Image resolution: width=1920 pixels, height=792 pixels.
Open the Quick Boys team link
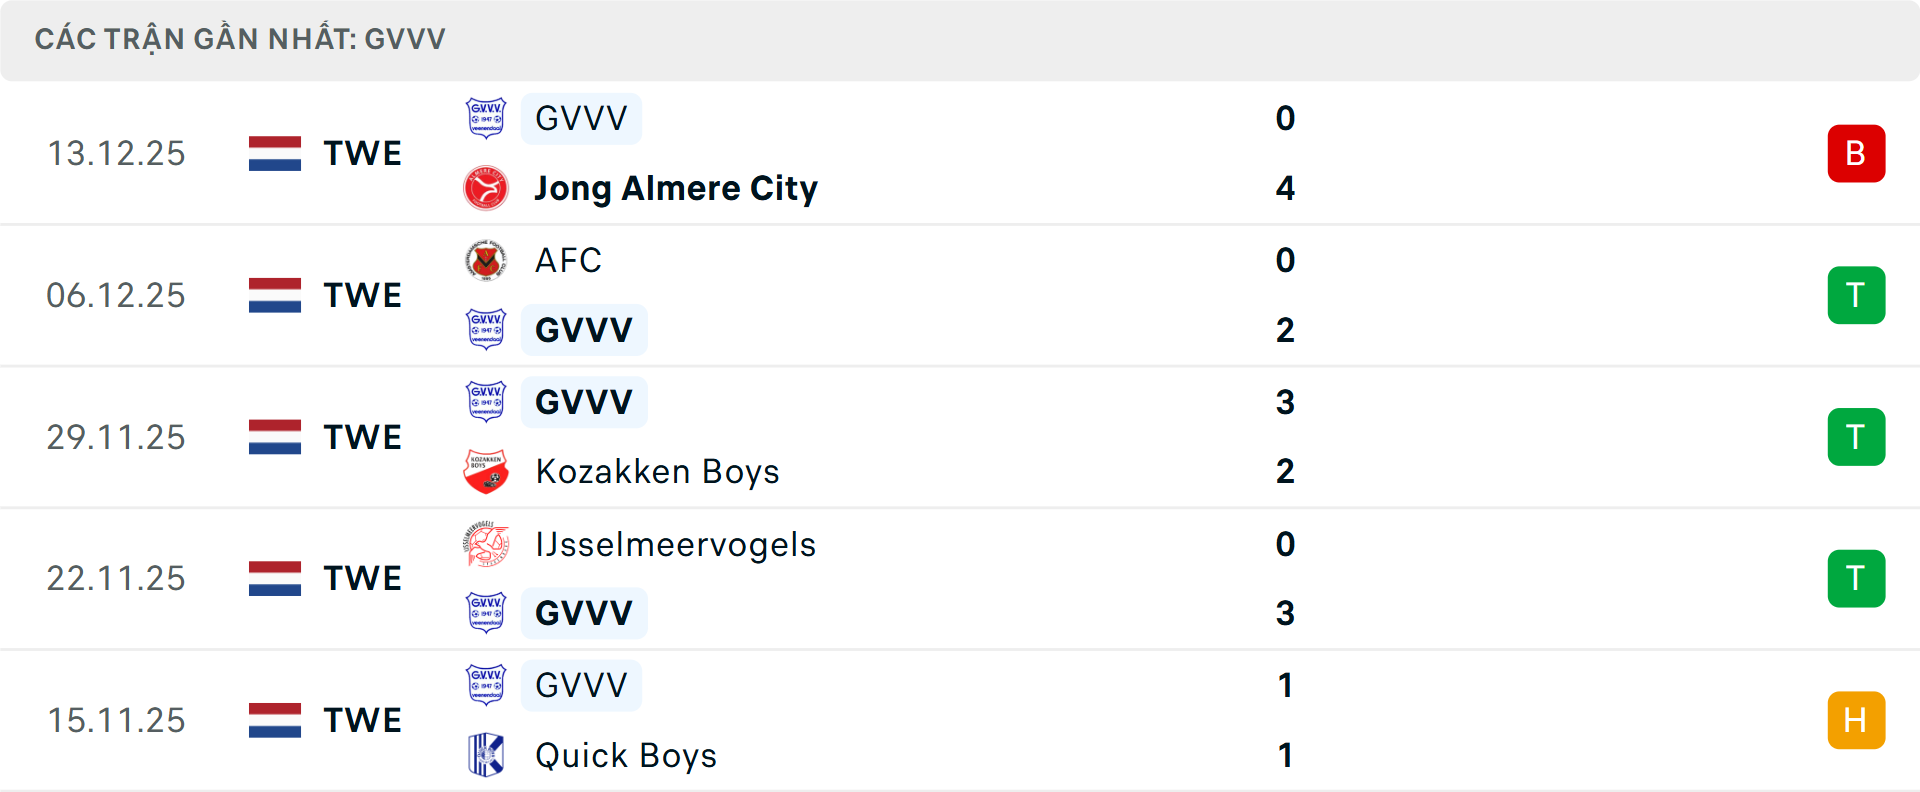pos(626,755)
